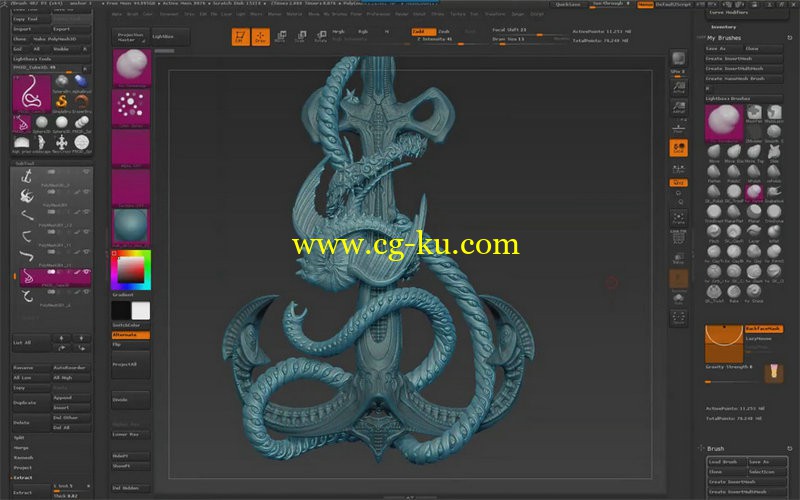
Task: Hide the anchor subtool with eye icon
Action: [x=86, y=172]
